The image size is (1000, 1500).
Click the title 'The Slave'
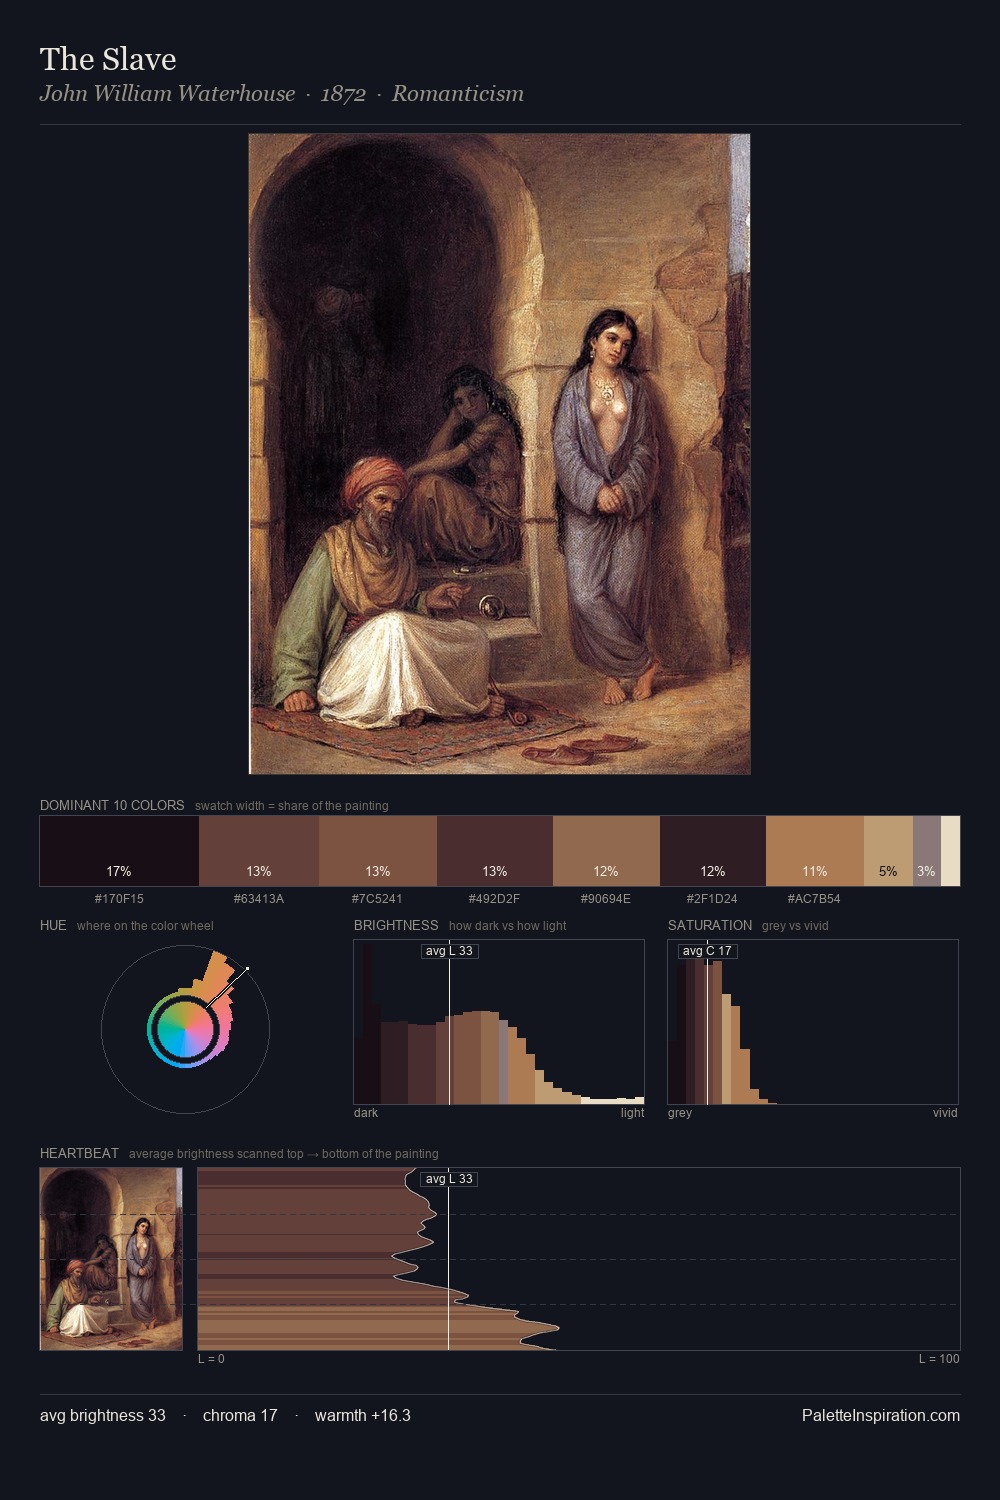click(108, 59)
